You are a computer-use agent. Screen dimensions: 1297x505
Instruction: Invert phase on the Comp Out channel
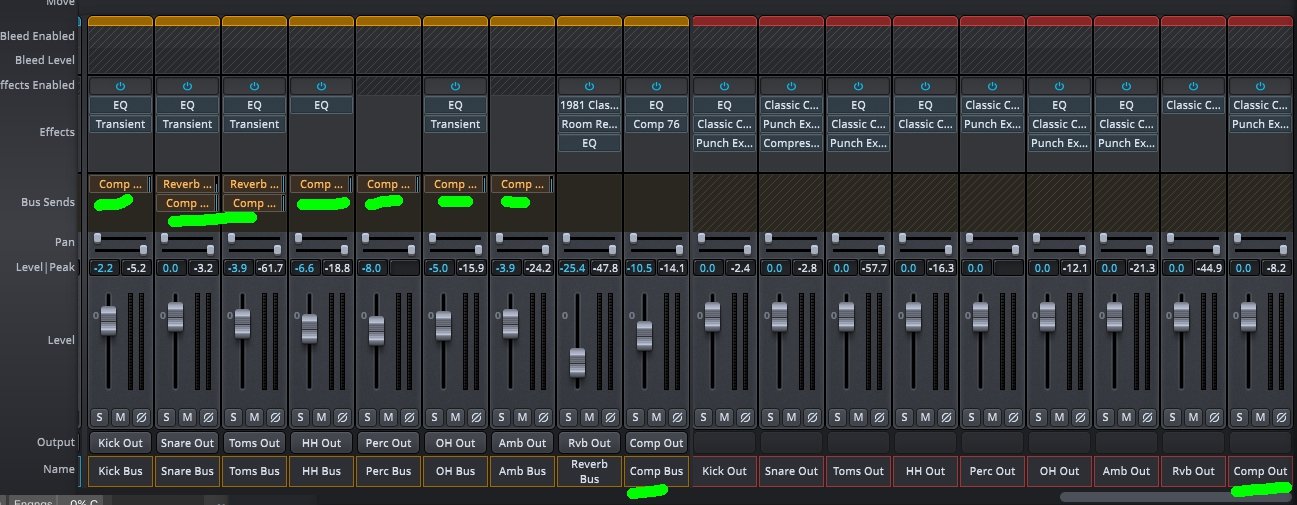click(x=1281, y=416)
